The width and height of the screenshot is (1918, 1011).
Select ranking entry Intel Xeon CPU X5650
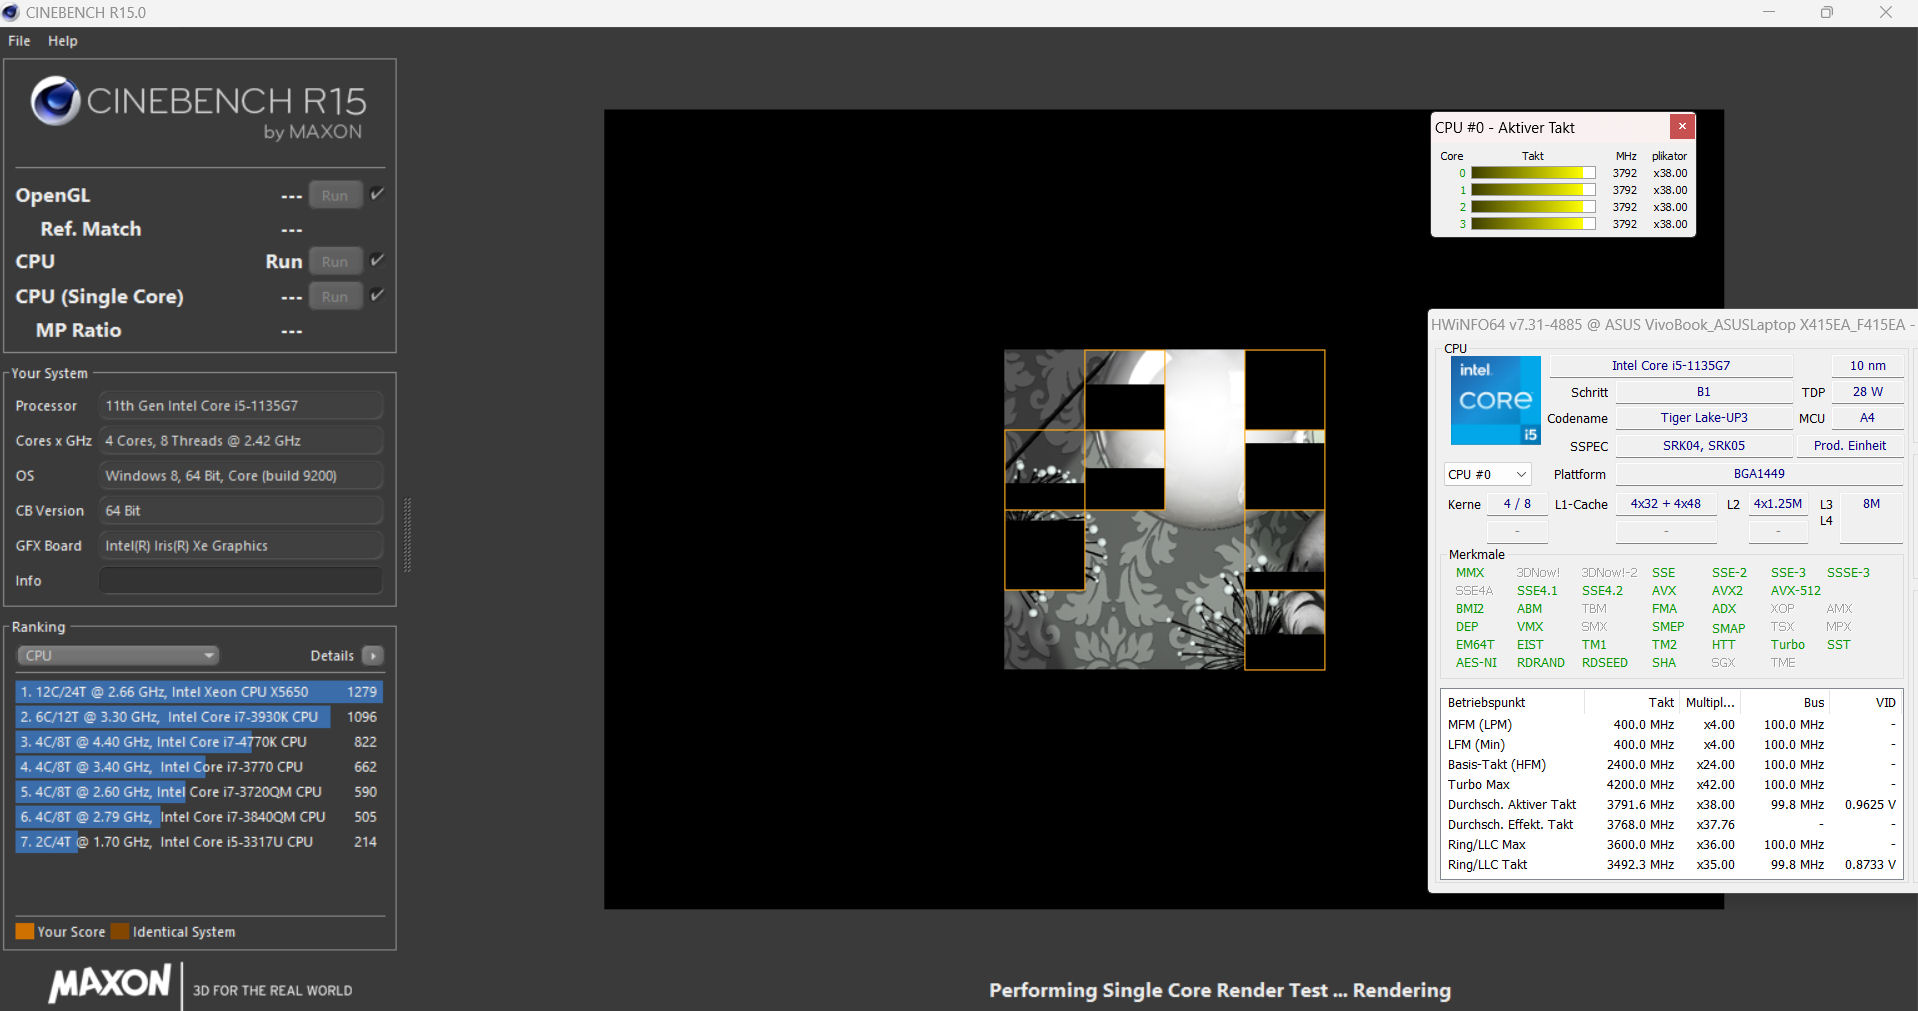pos(199,692)
